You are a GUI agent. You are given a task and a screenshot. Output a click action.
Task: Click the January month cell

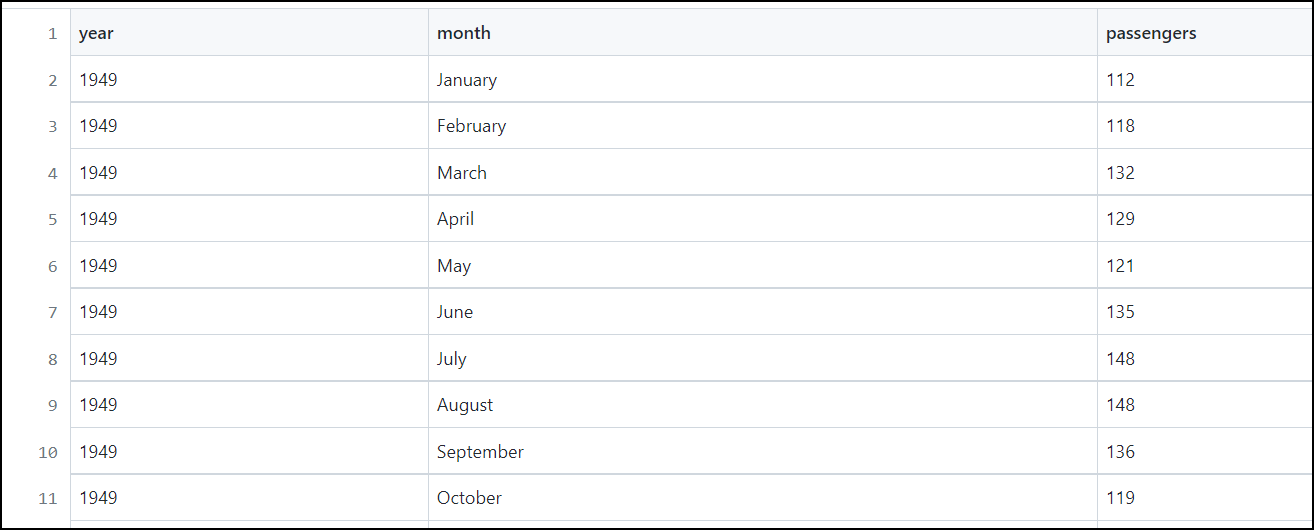pos(467,80)
